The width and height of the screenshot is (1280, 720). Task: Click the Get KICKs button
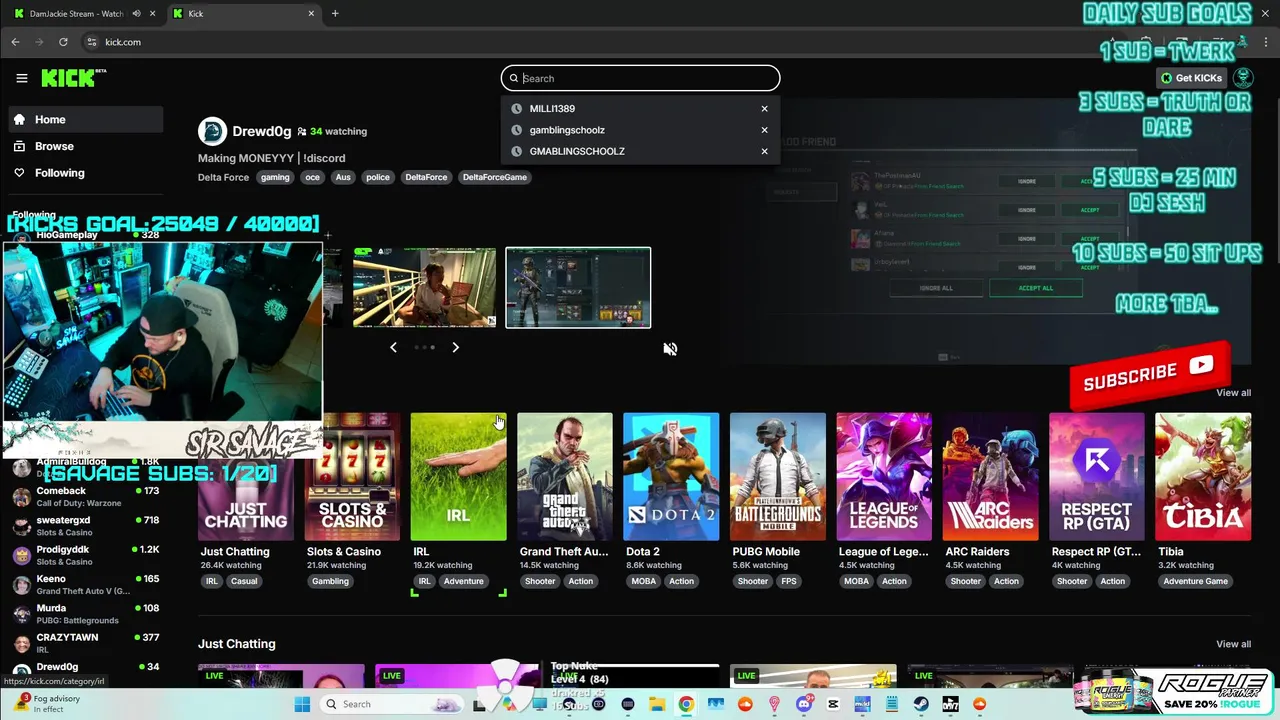click(1191, 78)
